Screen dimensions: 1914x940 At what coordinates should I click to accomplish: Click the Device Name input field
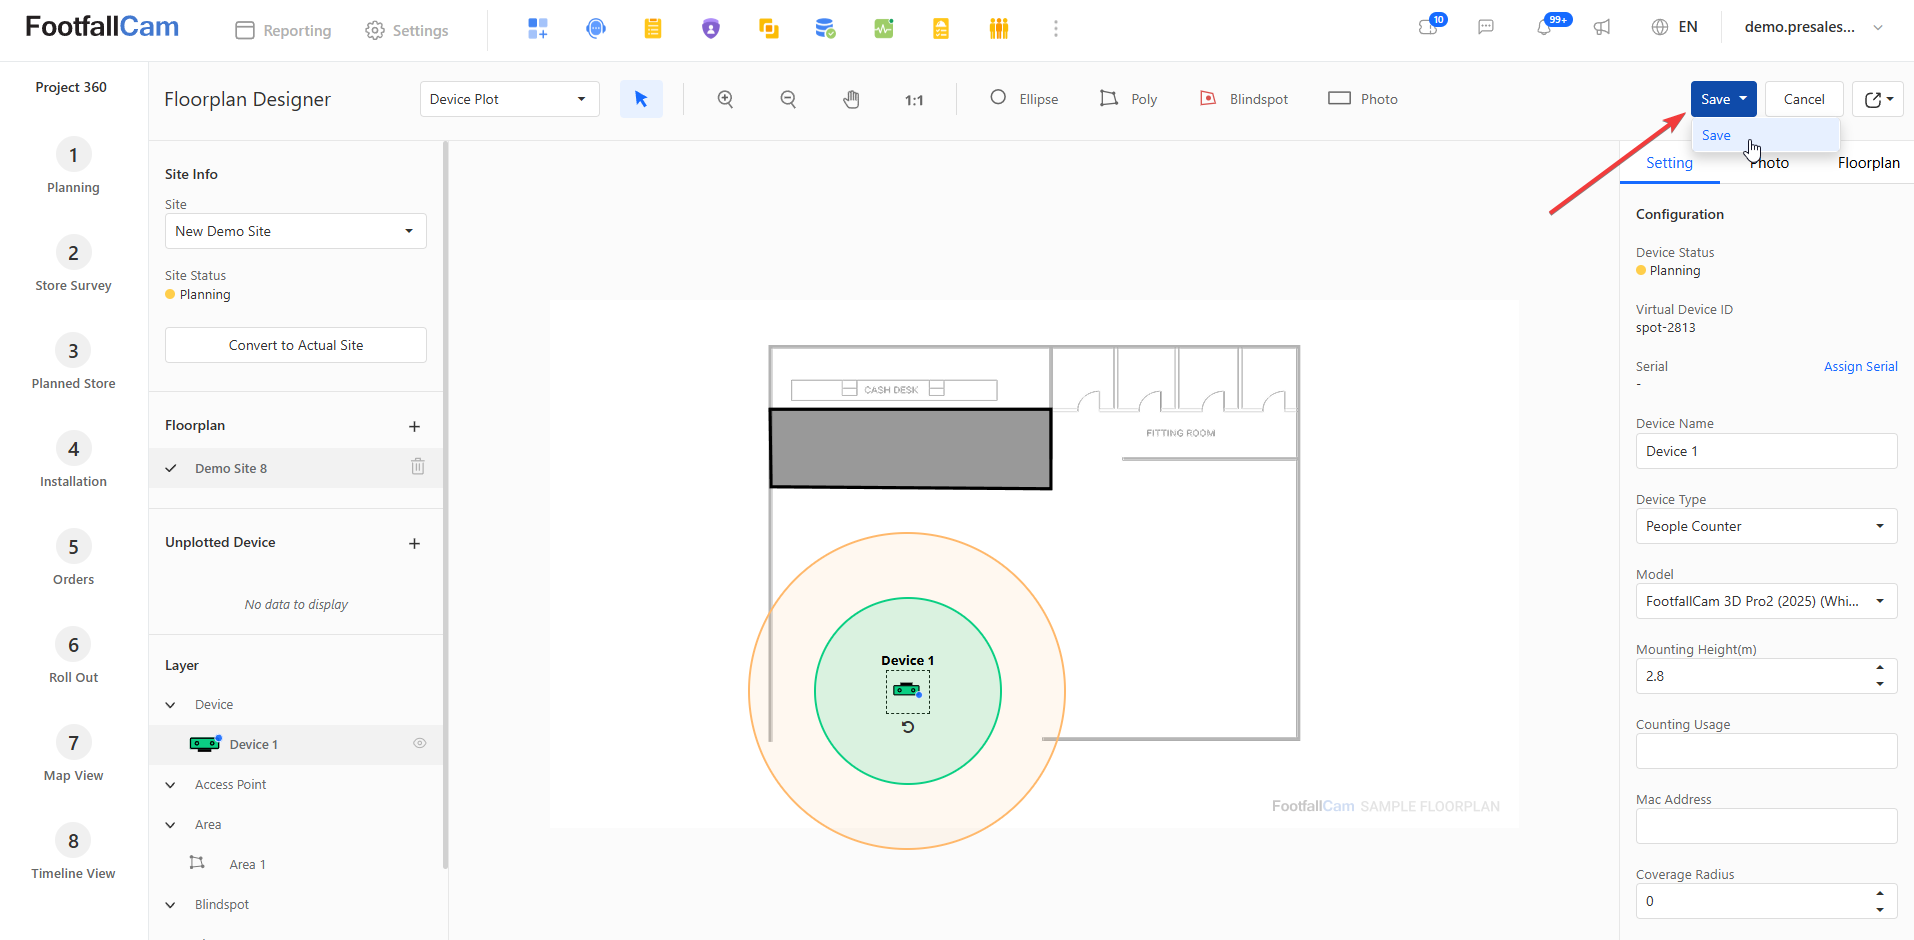pyautogui.click(x=1766, y=451)
